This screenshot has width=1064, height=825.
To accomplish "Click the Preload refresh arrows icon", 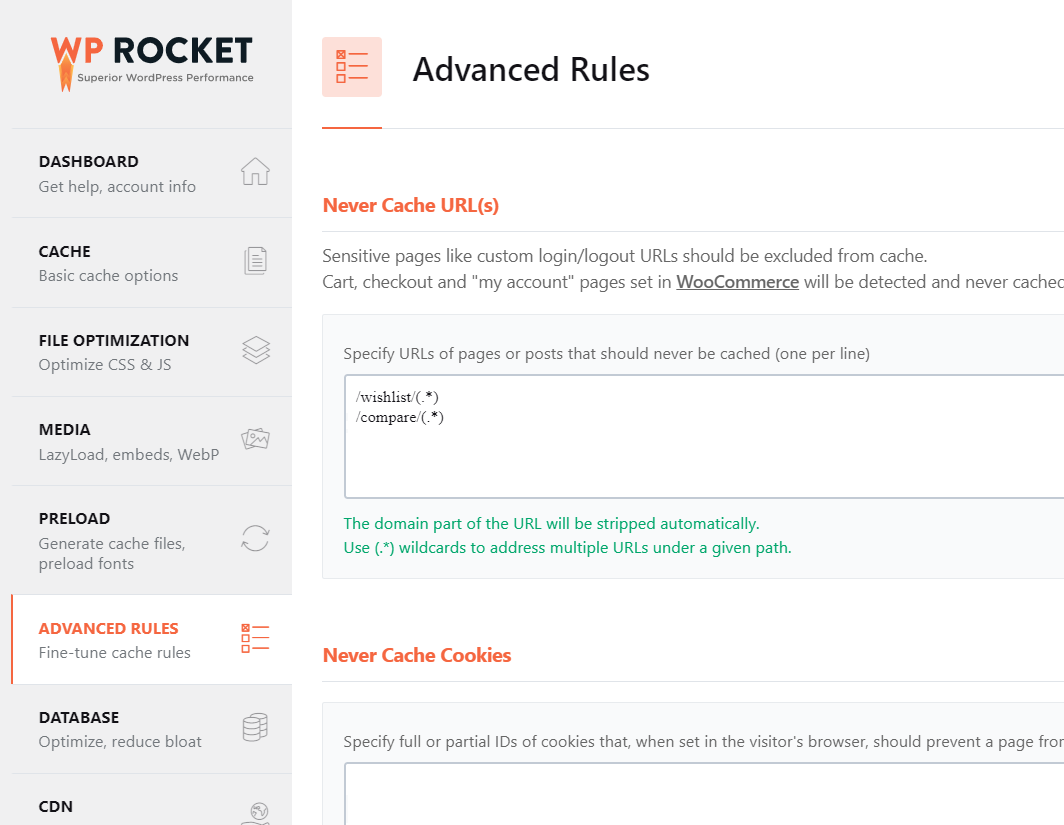I will coord(255,538).
